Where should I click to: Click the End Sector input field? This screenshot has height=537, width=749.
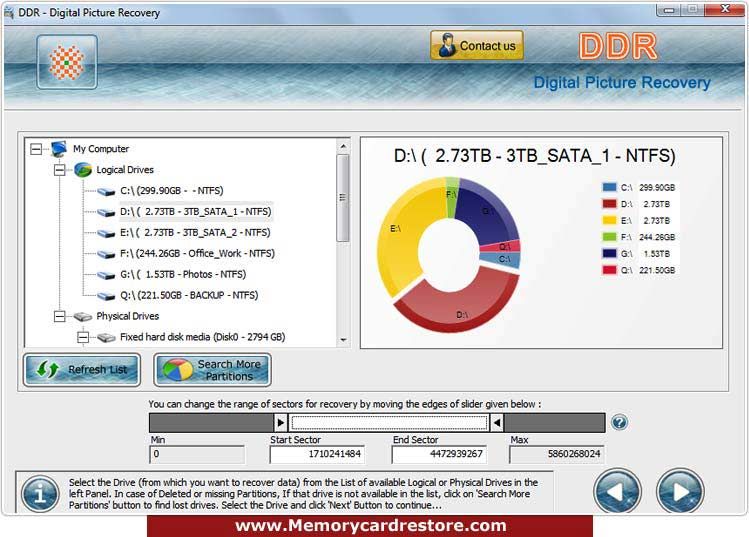(439, 454)
